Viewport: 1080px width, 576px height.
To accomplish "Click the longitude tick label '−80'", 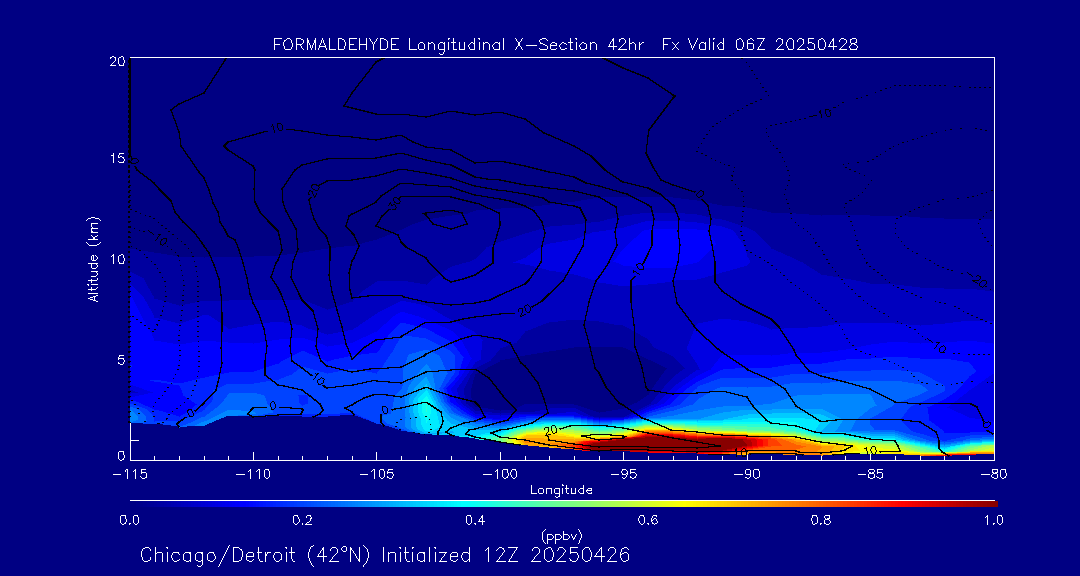I will 994,475.
